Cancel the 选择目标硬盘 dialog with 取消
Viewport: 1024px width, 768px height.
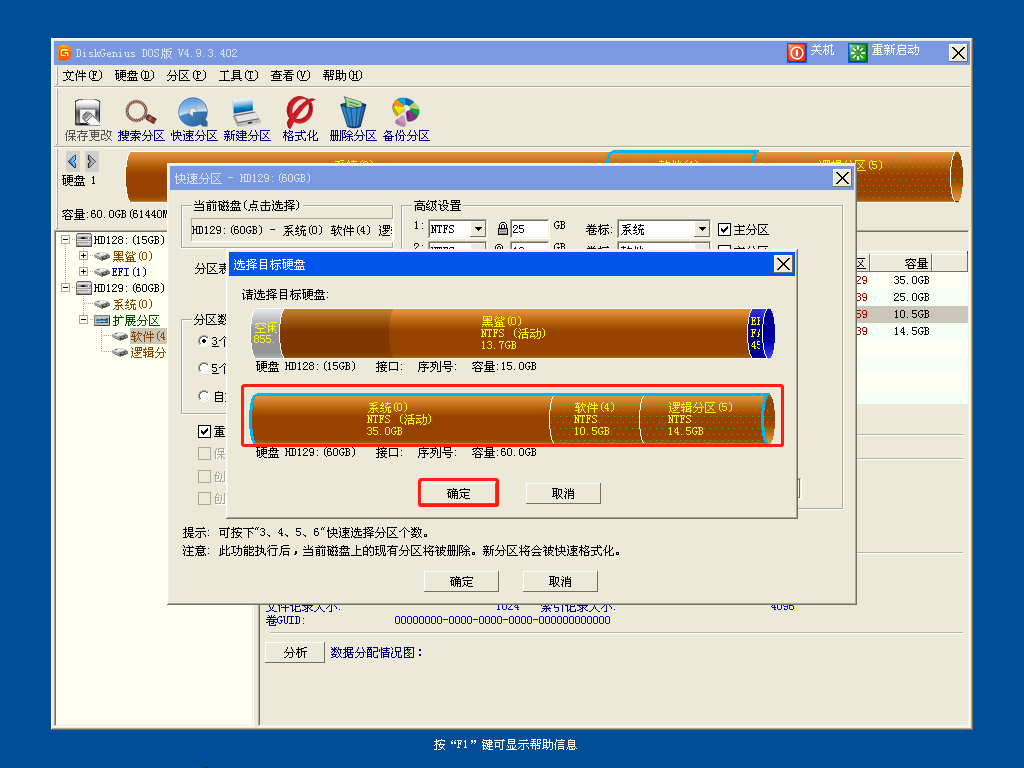[x=563, y=494]
